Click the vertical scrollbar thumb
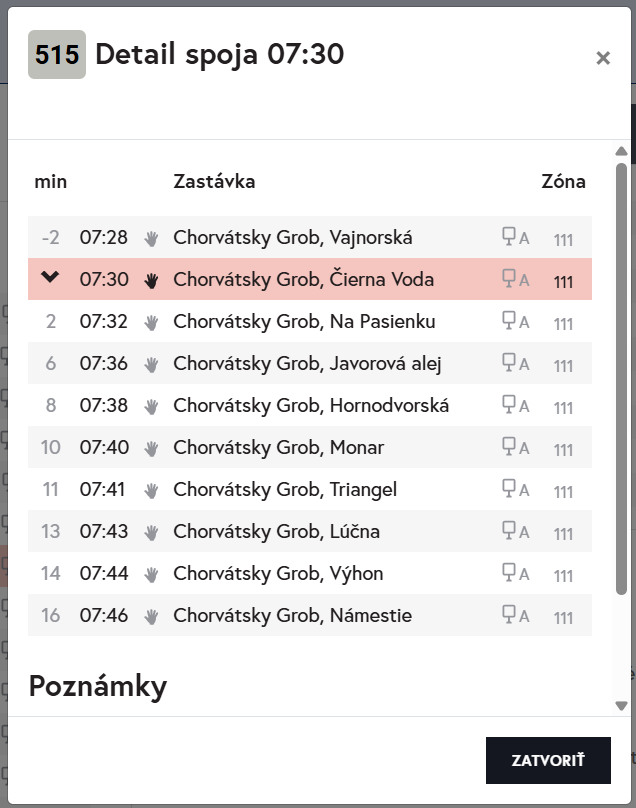The height and width of the screenshot is (808, 636). coord(622,380)
